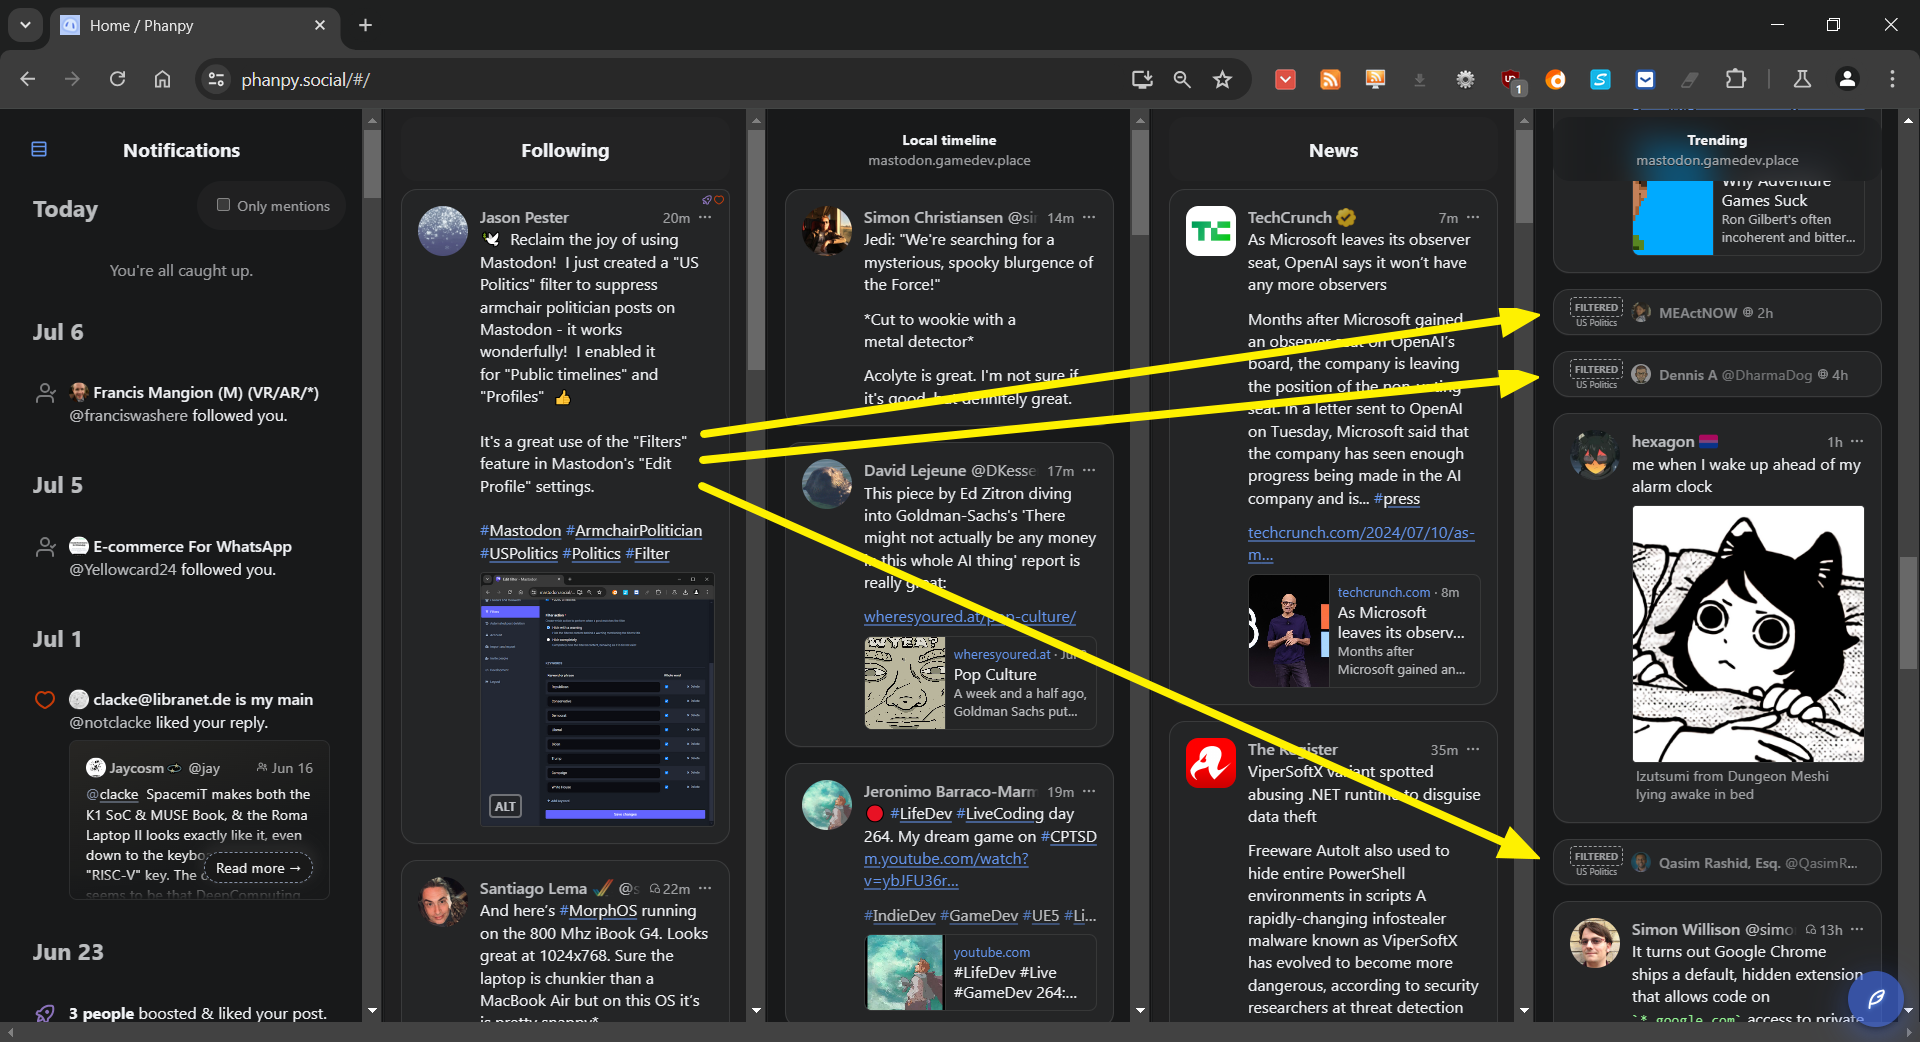Click hexagon's avatar in Trending
Viewport: 1920px width, 1042px height.
point(1595,455)
